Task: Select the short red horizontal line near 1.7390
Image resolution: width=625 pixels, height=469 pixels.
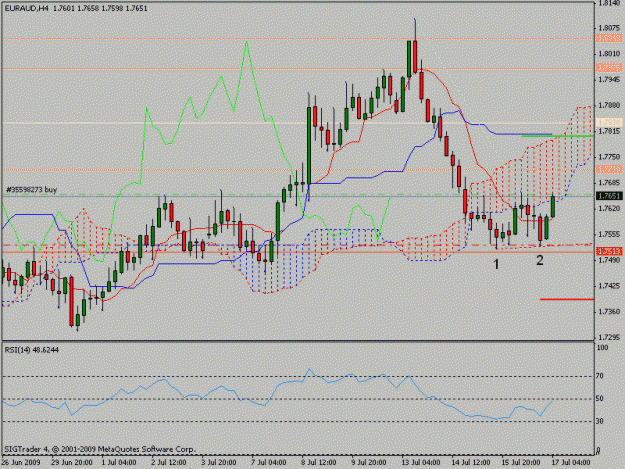Action: point(567,299)
